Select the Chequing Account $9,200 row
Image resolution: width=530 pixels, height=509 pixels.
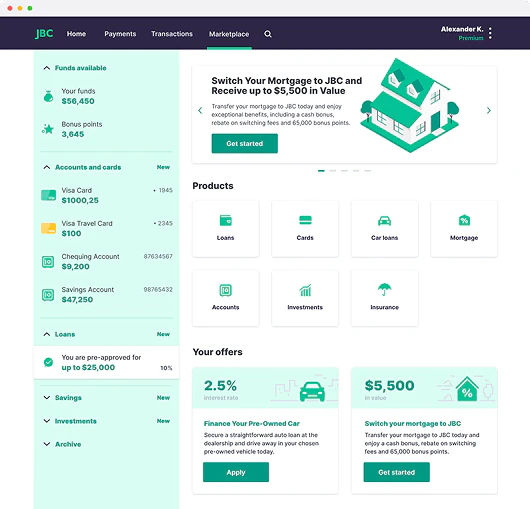[x=106, y=262]
